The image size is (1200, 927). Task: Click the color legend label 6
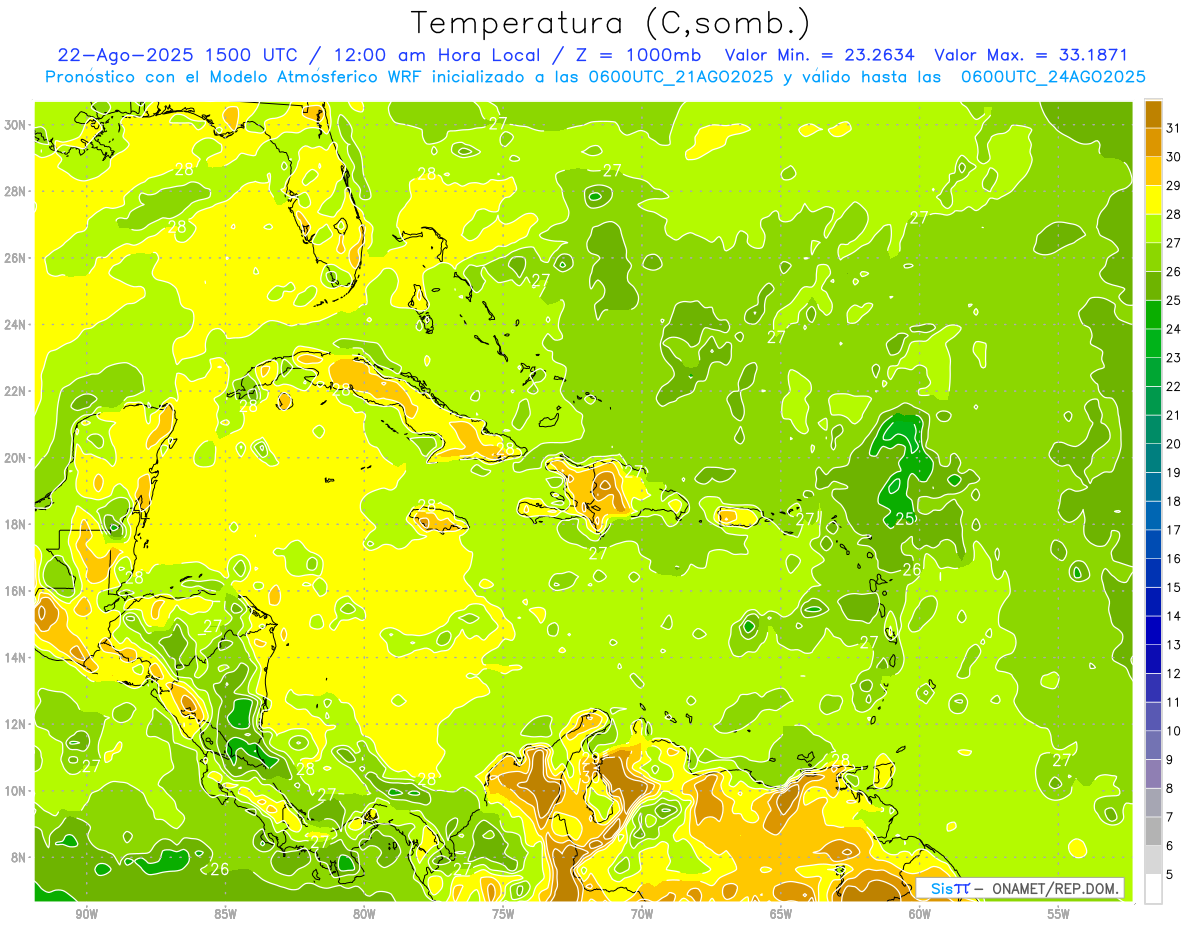point(1170,846)
